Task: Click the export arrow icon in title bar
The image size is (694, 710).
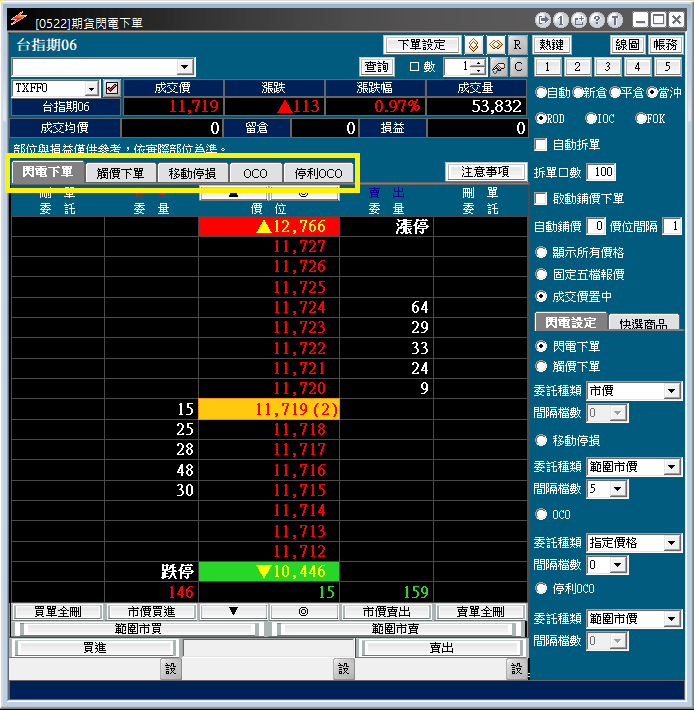Action: [x=542, y=20]
